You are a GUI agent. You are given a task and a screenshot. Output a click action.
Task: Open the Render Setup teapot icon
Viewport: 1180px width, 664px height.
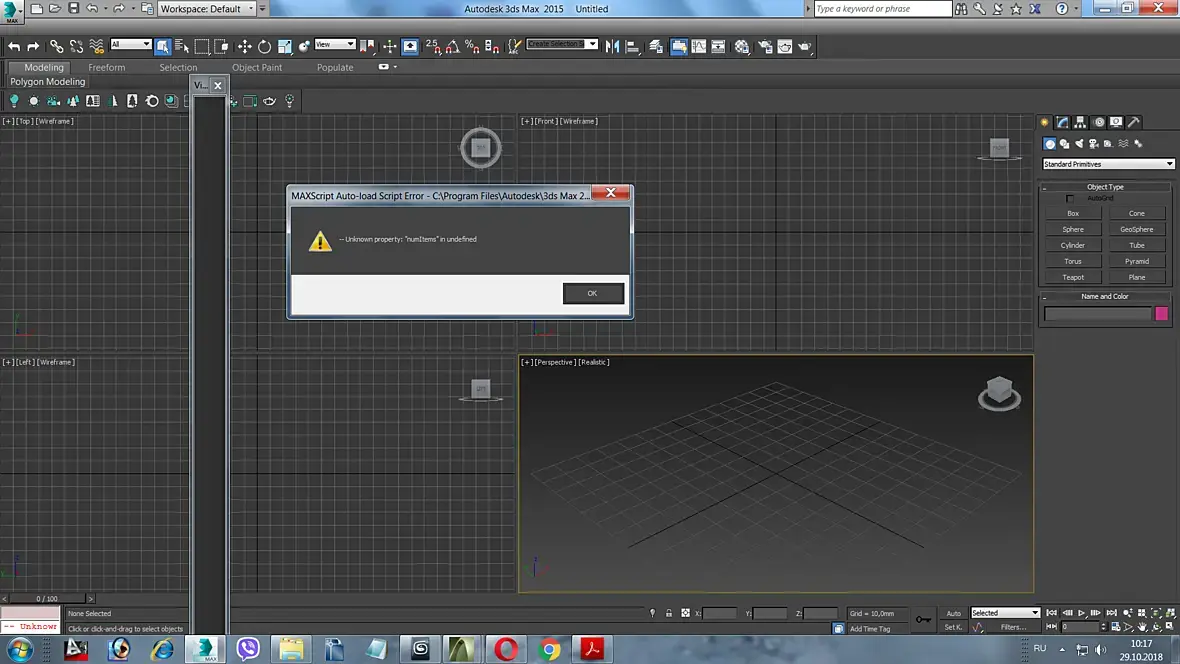(x=765, y=47)
